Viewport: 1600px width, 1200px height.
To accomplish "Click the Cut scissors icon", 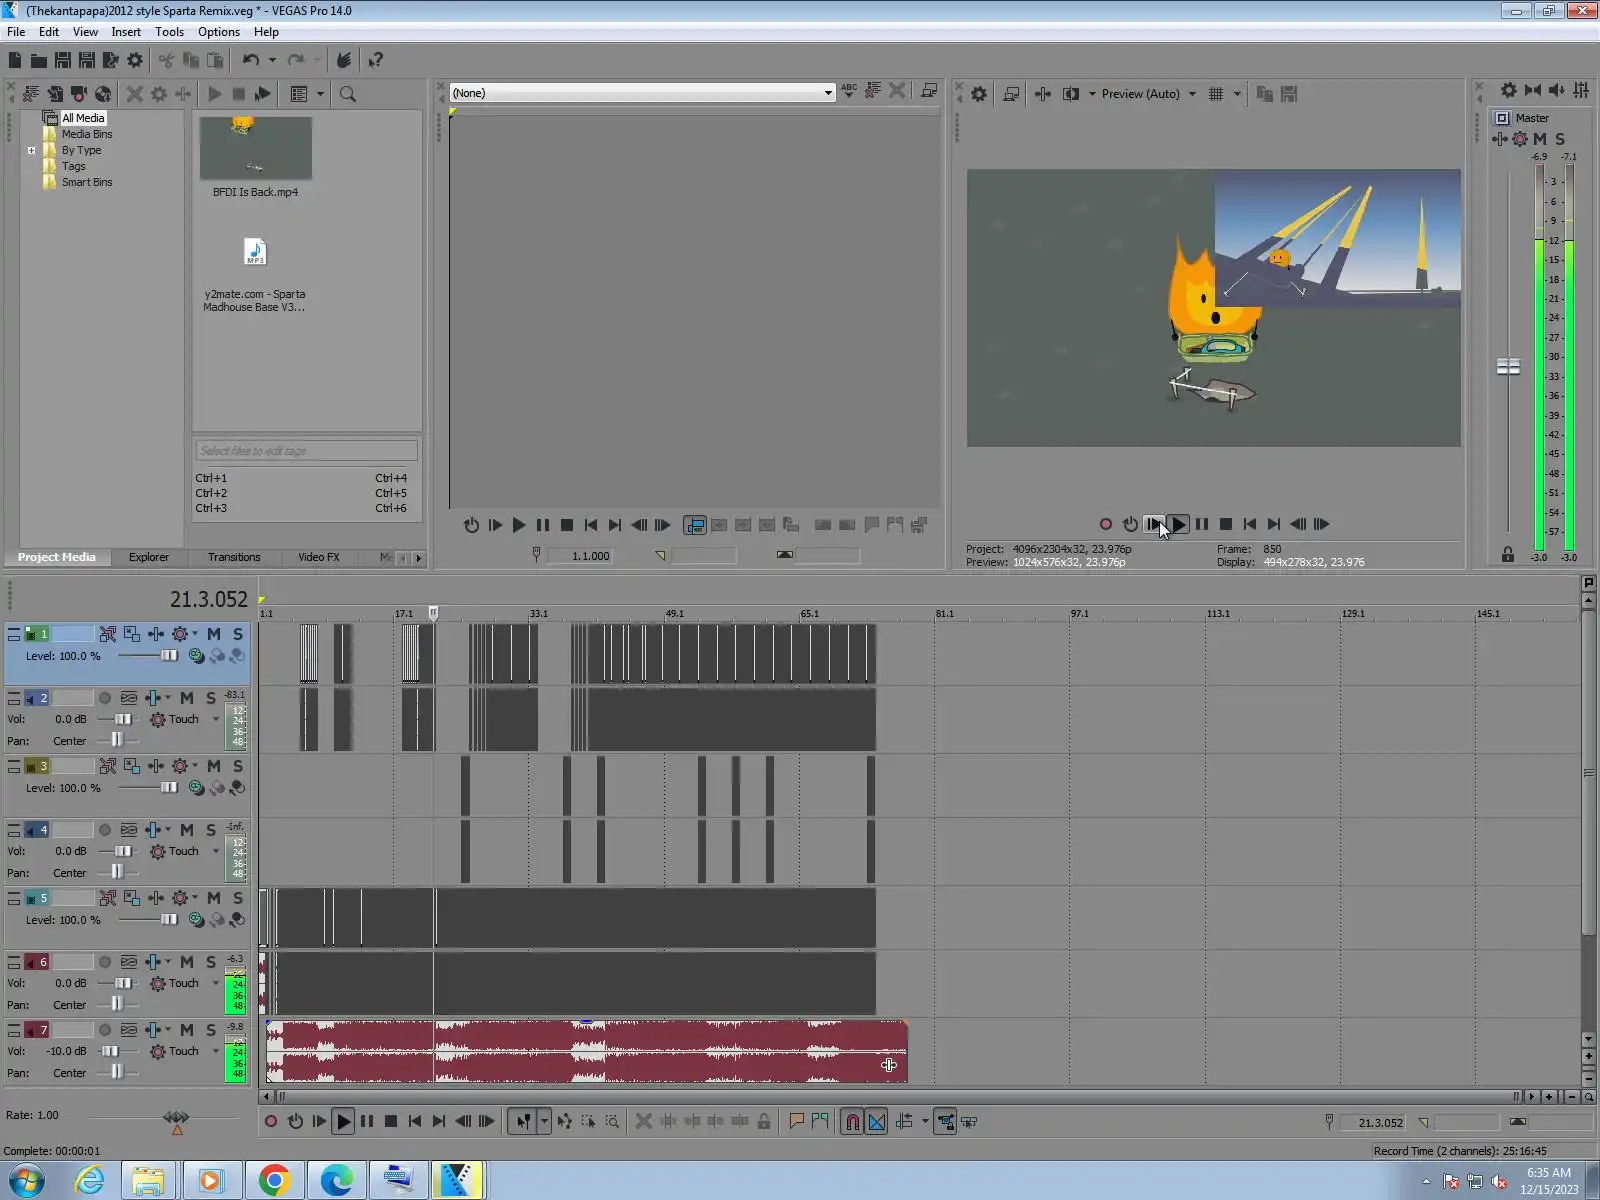I will 166,60.
